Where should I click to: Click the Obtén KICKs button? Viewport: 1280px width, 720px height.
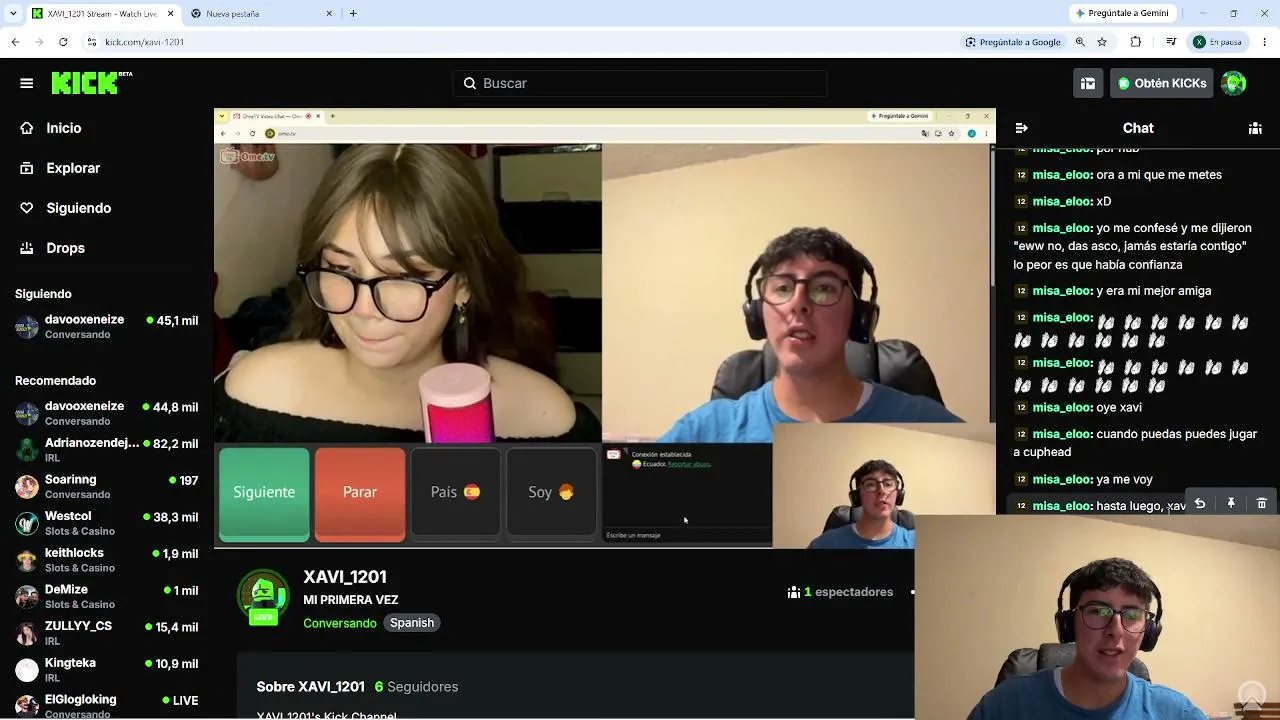tap(1161, 83)
